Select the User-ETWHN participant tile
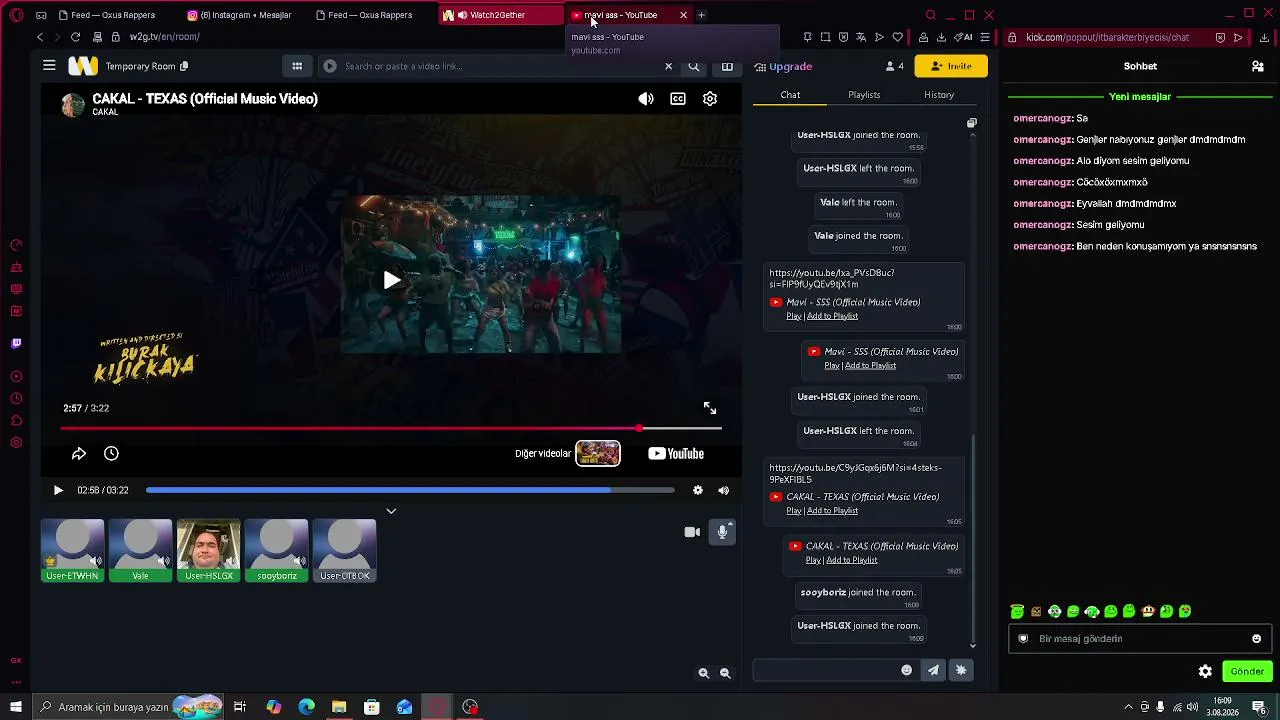This screenshot has width=1280, height=720. (x=72, y=550)
